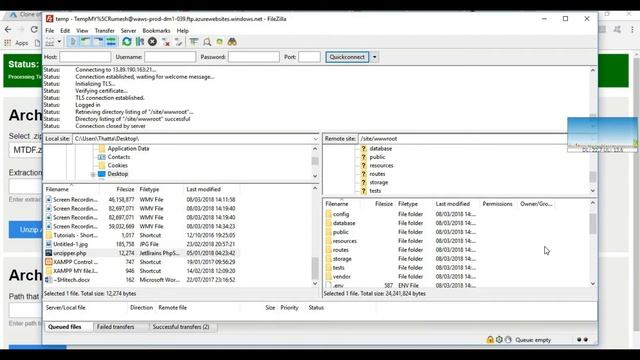Click the lock encryption status icon

tap(490, 340)
